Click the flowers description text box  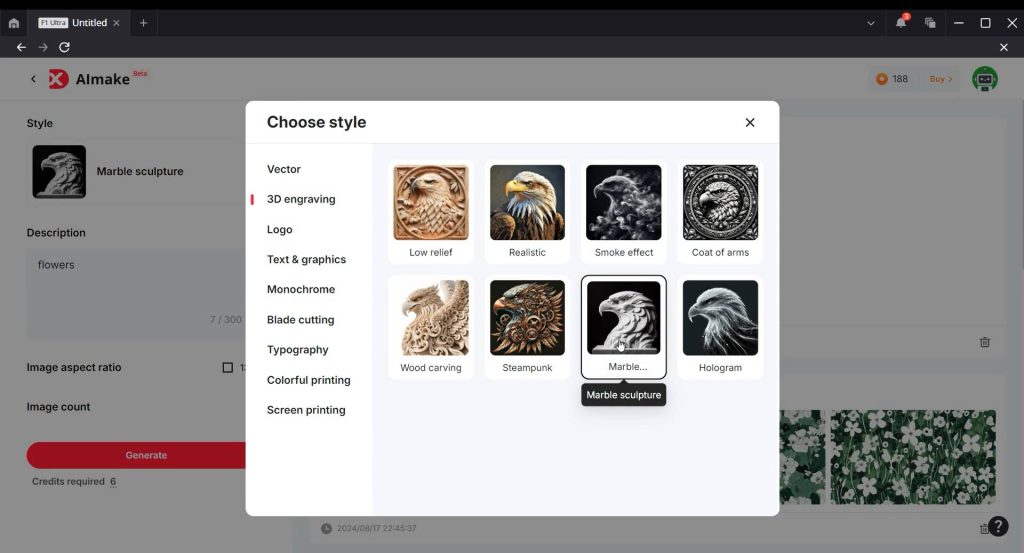(136, 294)
